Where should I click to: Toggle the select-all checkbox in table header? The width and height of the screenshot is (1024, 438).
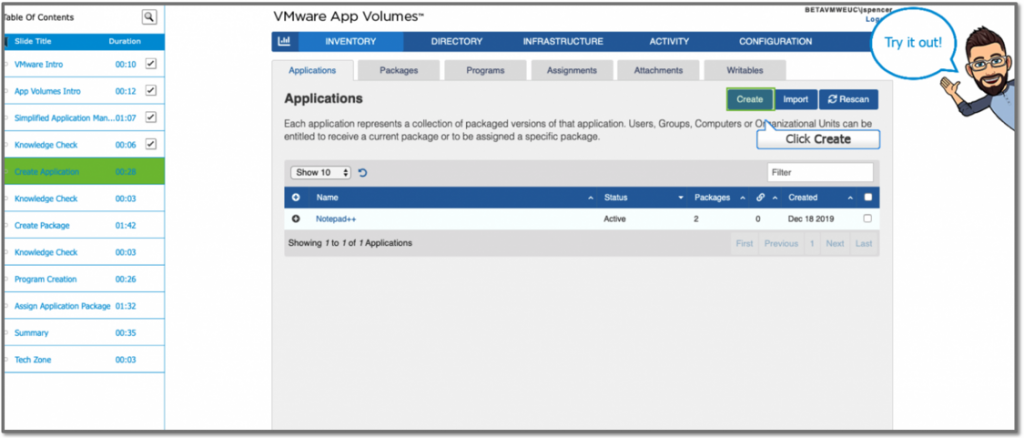(x=867, y=198)
